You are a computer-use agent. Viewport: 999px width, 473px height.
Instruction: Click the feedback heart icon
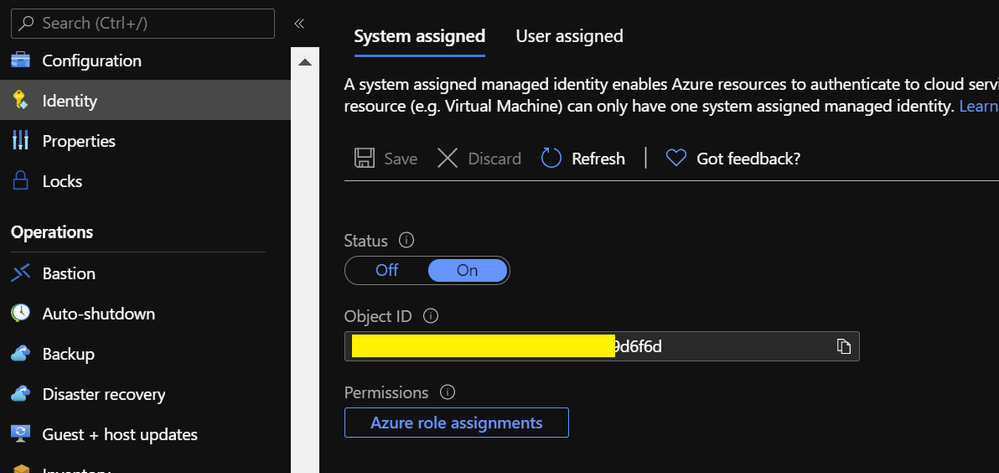(x=676, y=158)
